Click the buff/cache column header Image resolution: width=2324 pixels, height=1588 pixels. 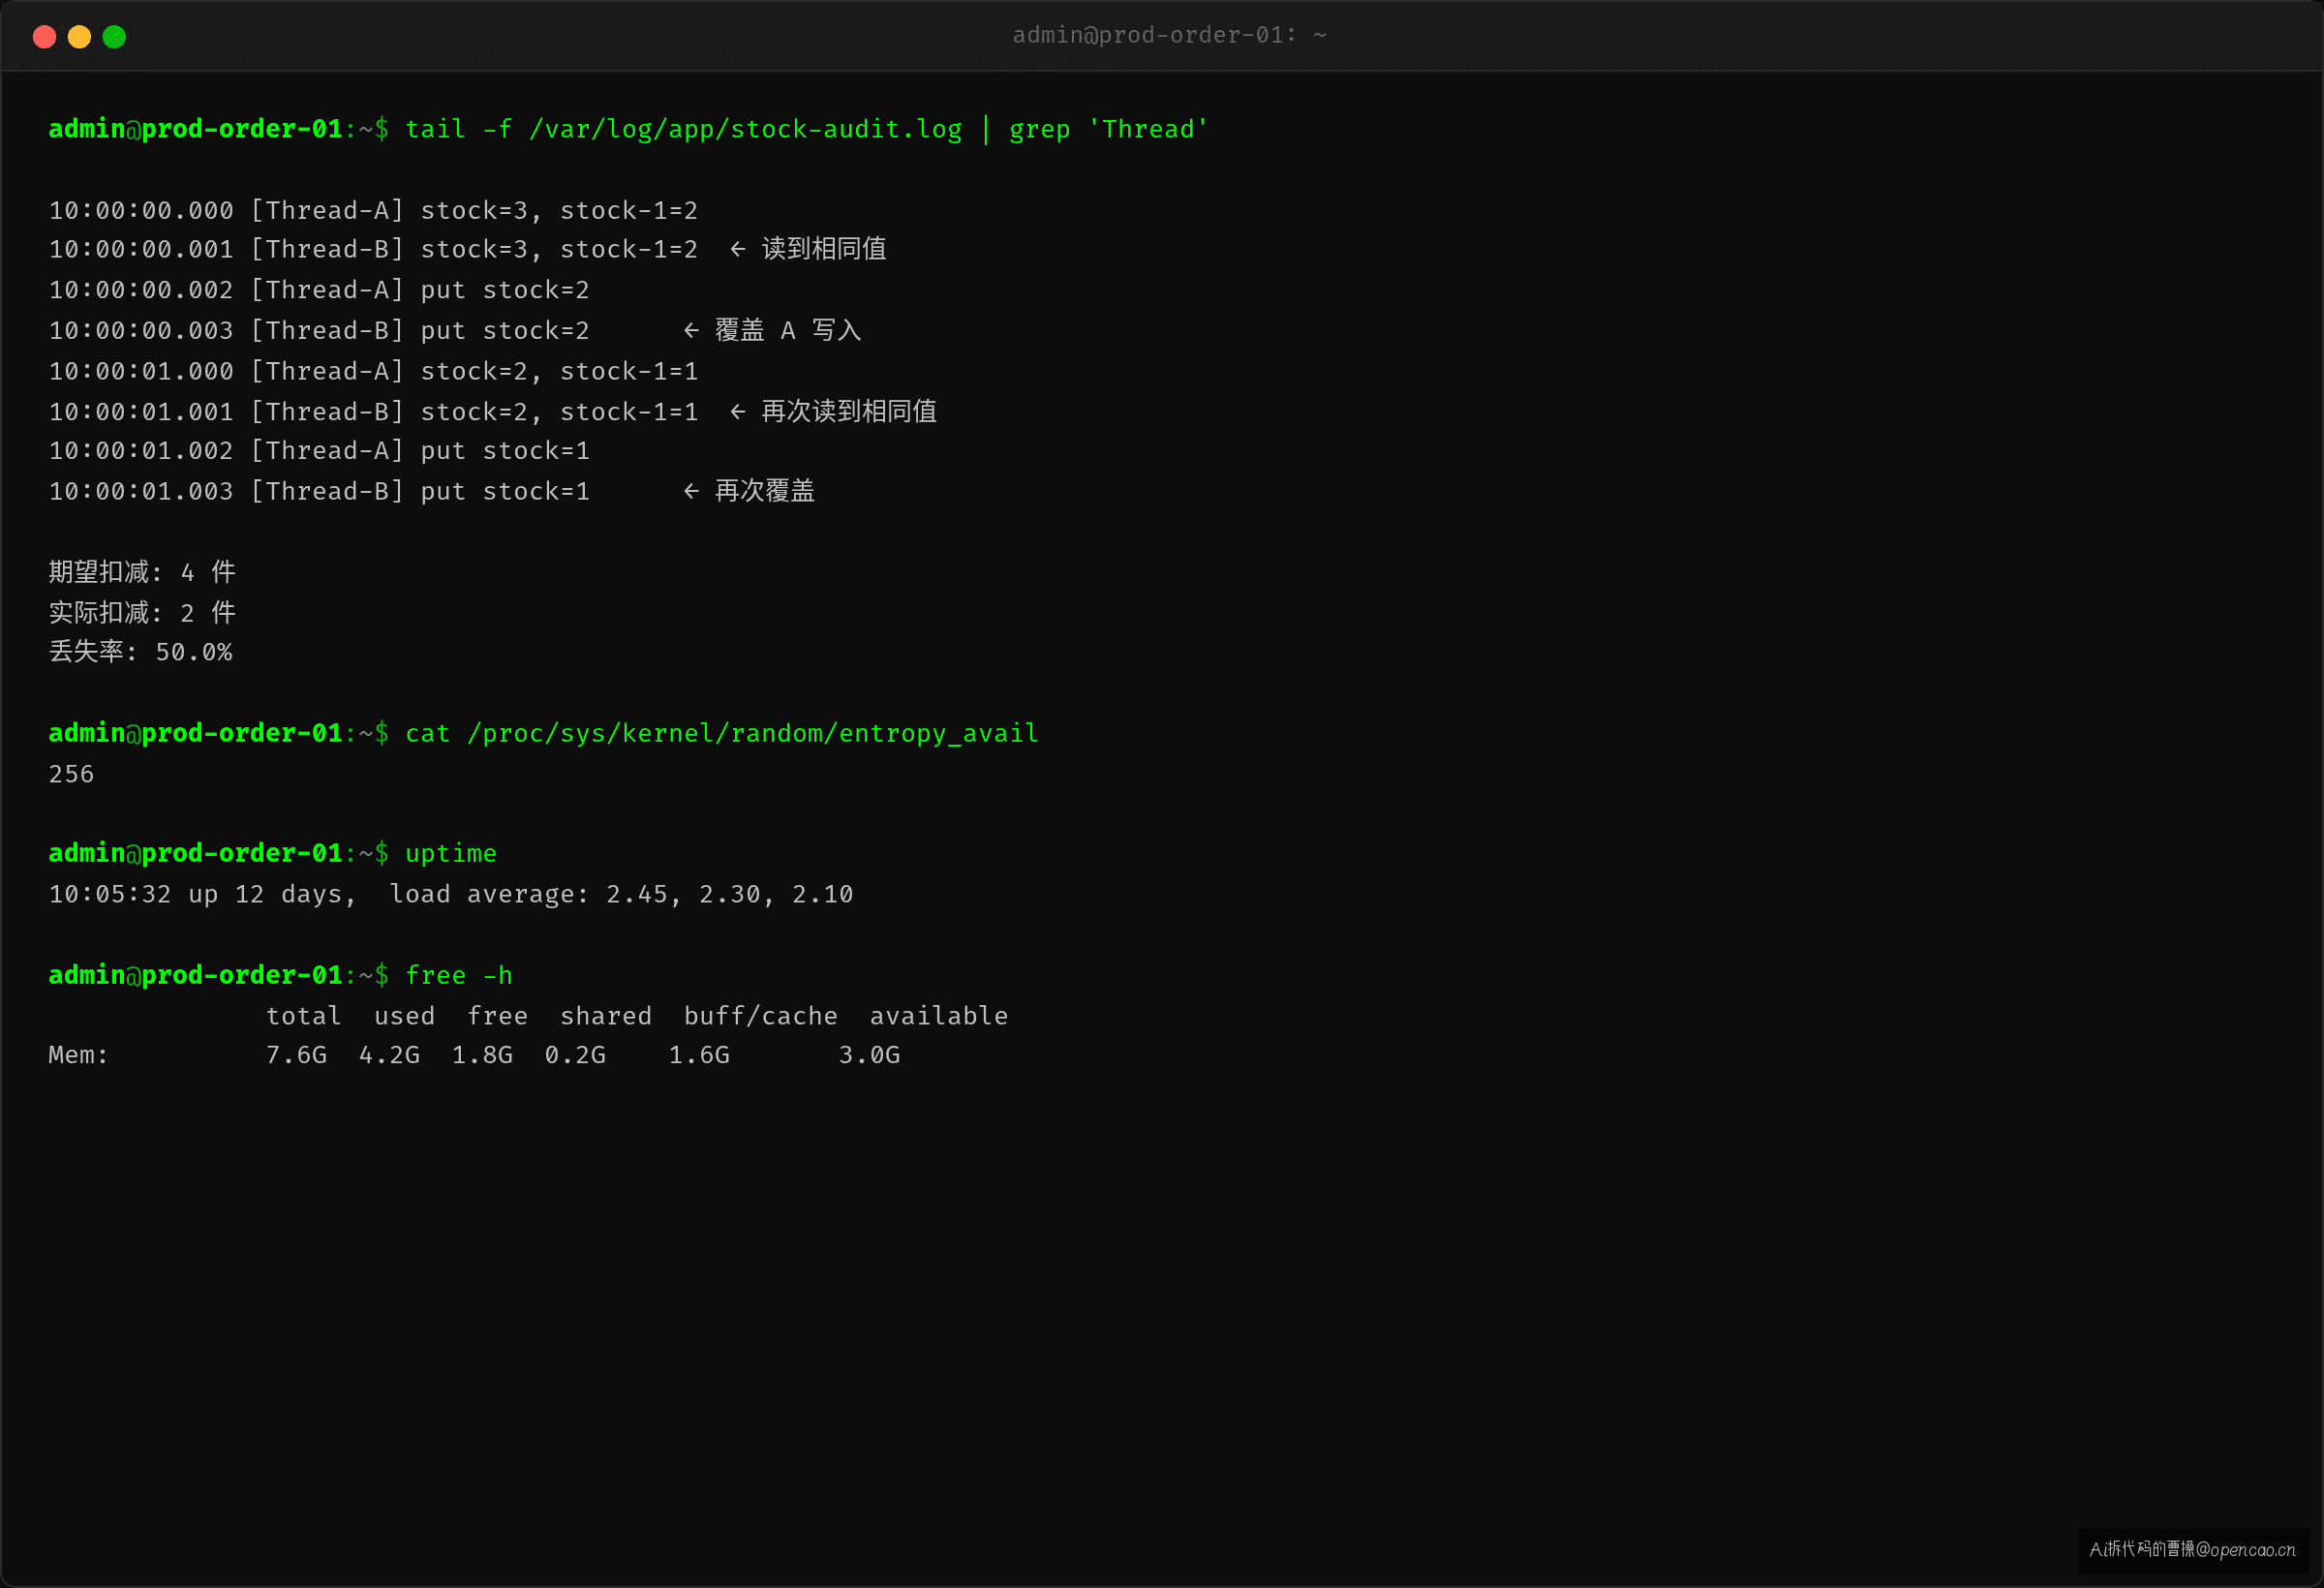click(x=761, y=1016)
